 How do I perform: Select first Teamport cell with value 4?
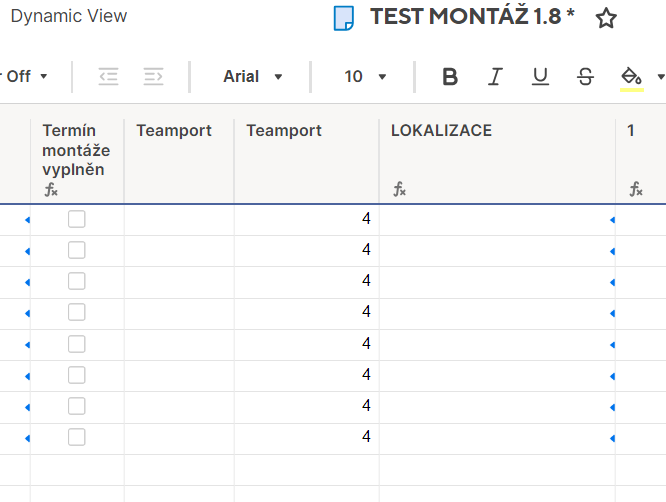306,220
